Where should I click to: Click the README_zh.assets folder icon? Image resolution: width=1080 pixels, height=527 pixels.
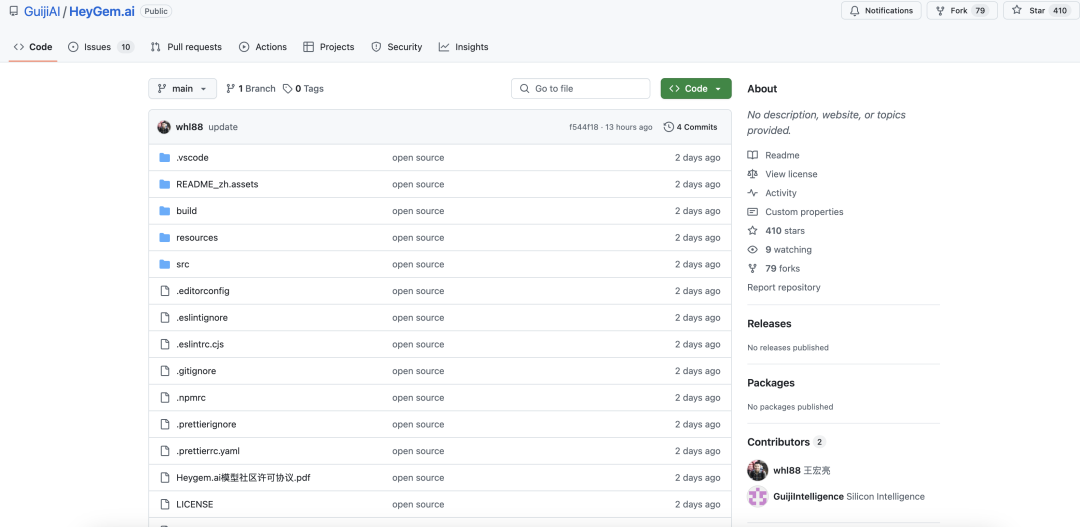click(165, 185)
